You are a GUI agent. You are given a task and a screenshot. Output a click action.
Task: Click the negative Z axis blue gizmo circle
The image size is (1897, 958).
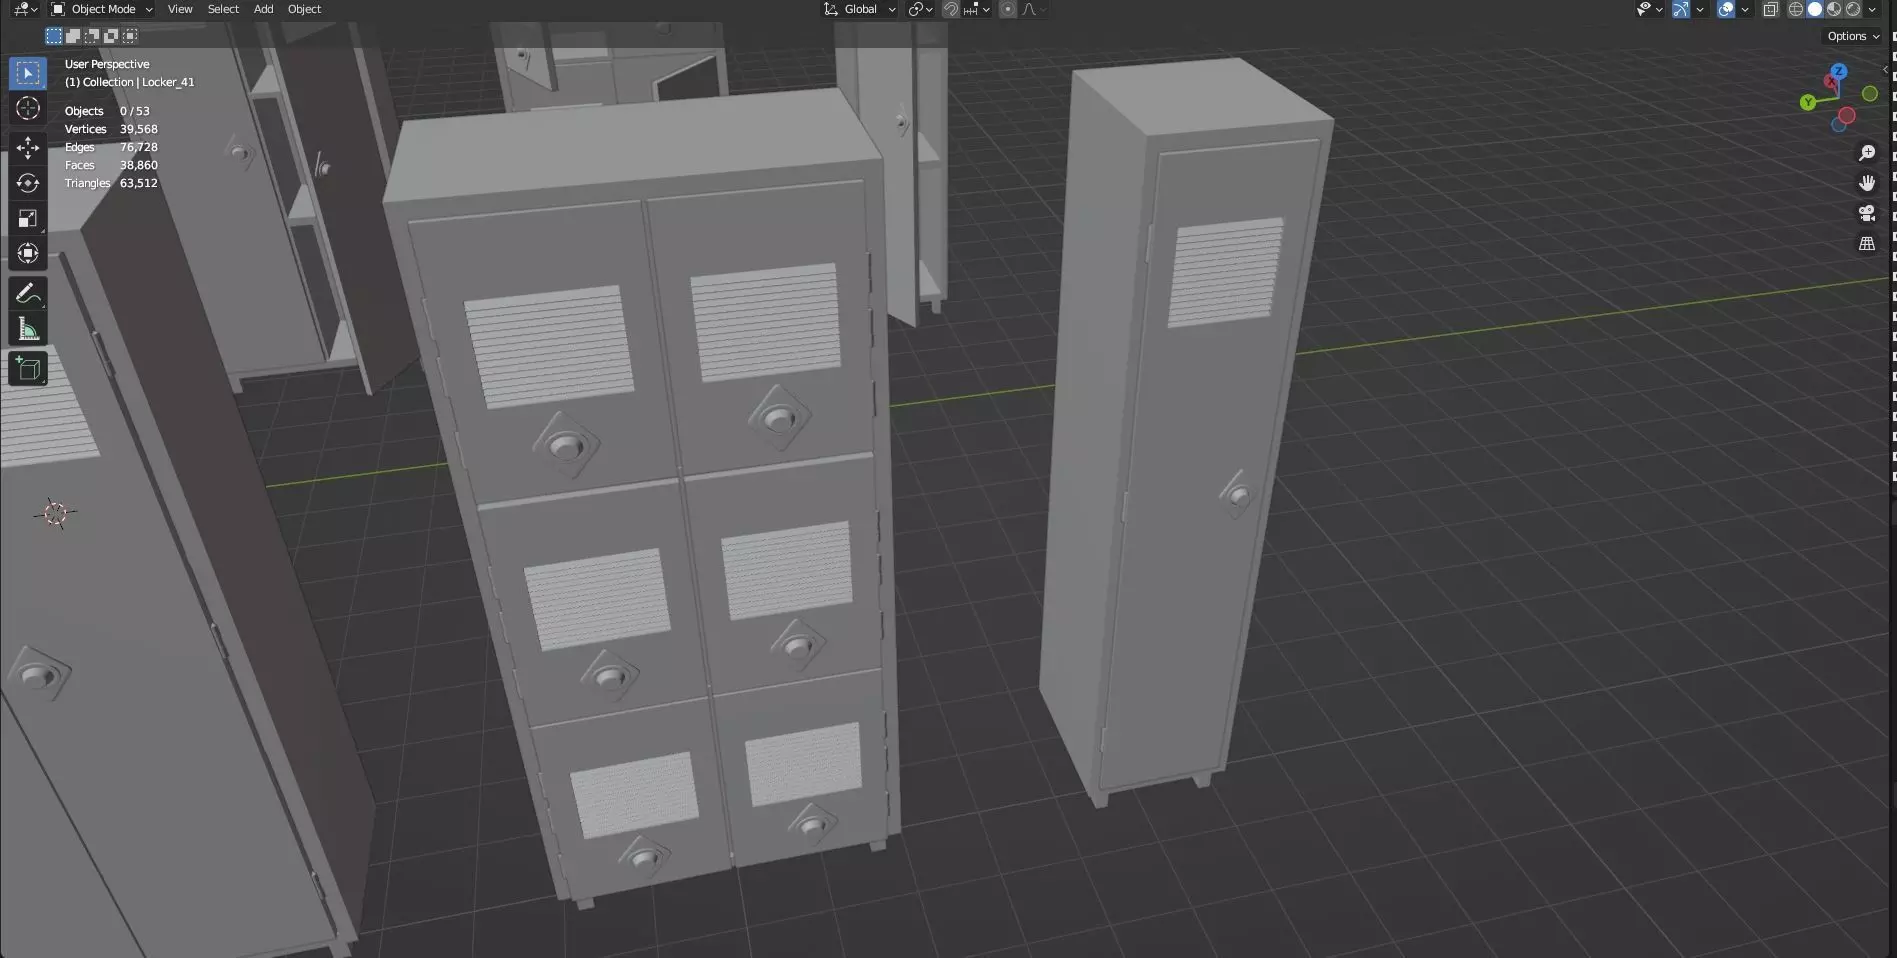click(1839, 126)
